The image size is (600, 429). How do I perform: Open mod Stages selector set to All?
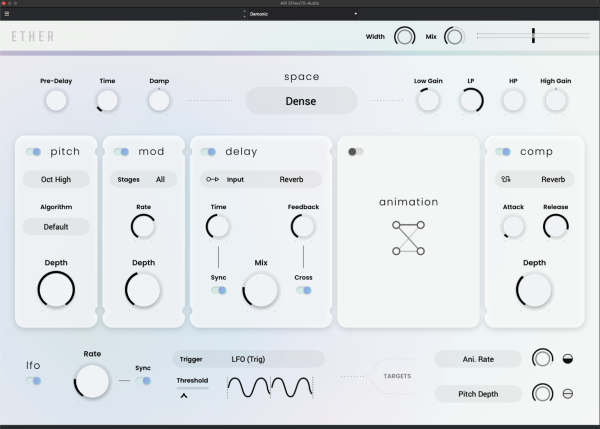point(143,179)
